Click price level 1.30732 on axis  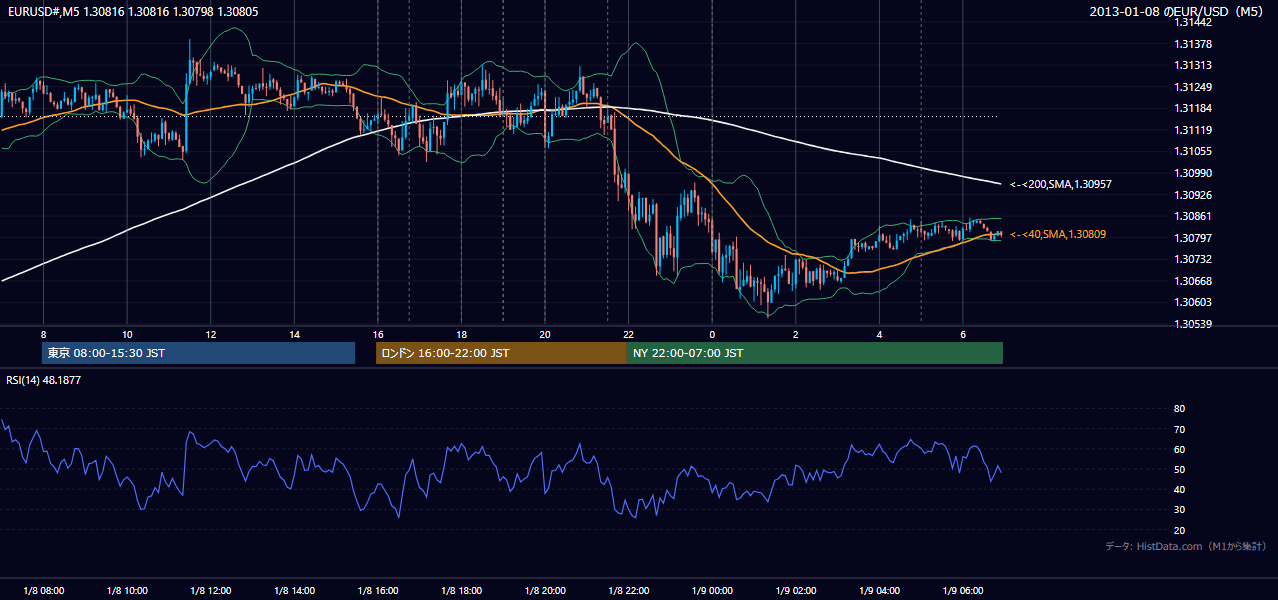click(1194, 259)
